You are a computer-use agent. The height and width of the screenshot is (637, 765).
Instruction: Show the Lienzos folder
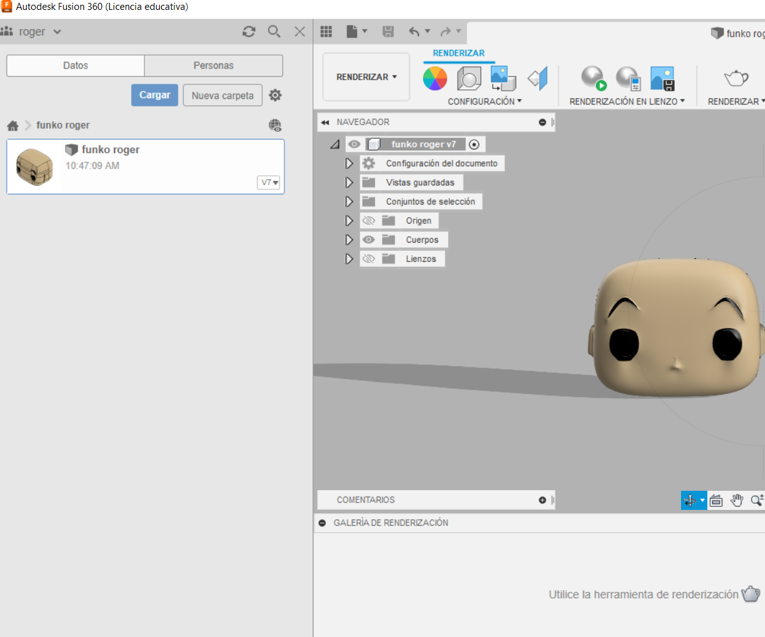coord(369,259)
